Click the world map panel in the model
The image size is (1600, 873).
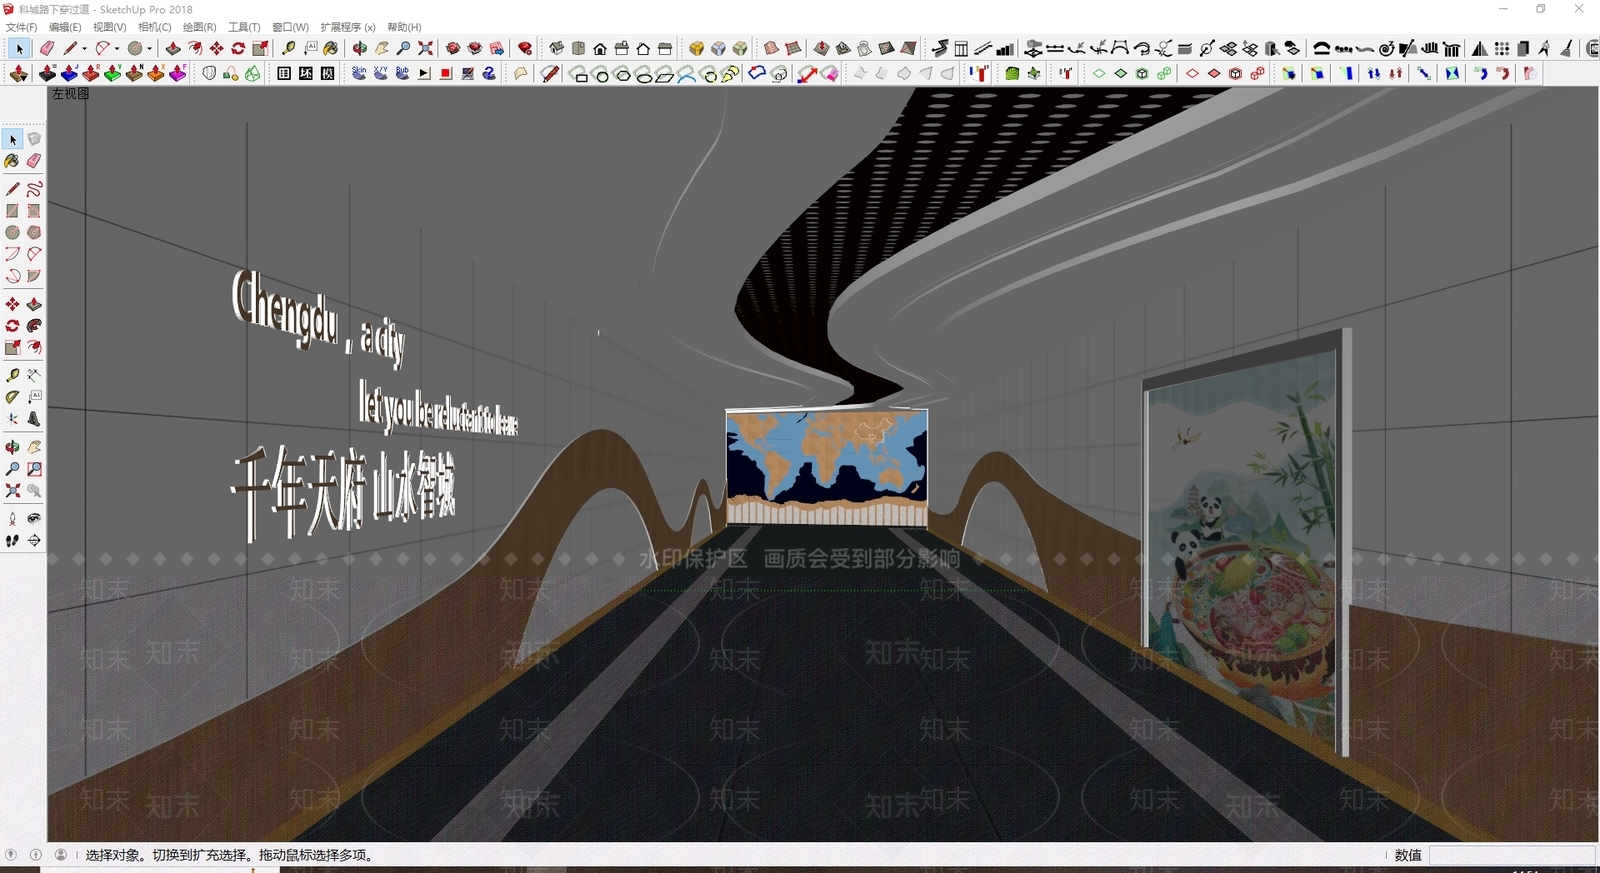point(827,467)
